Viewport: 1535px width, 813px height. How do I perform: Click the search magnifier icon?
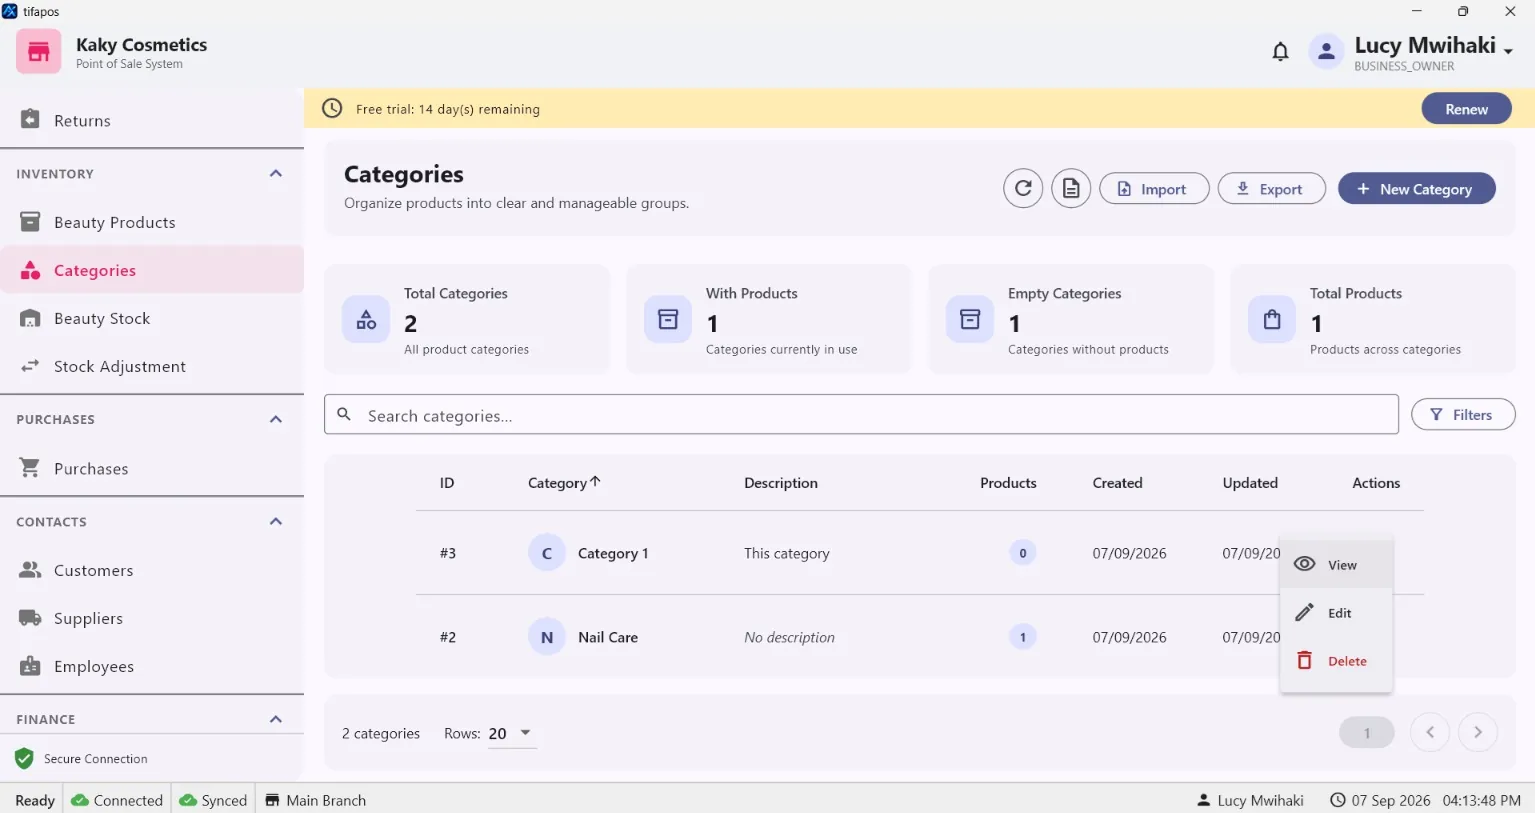click(x=344, y=414)
